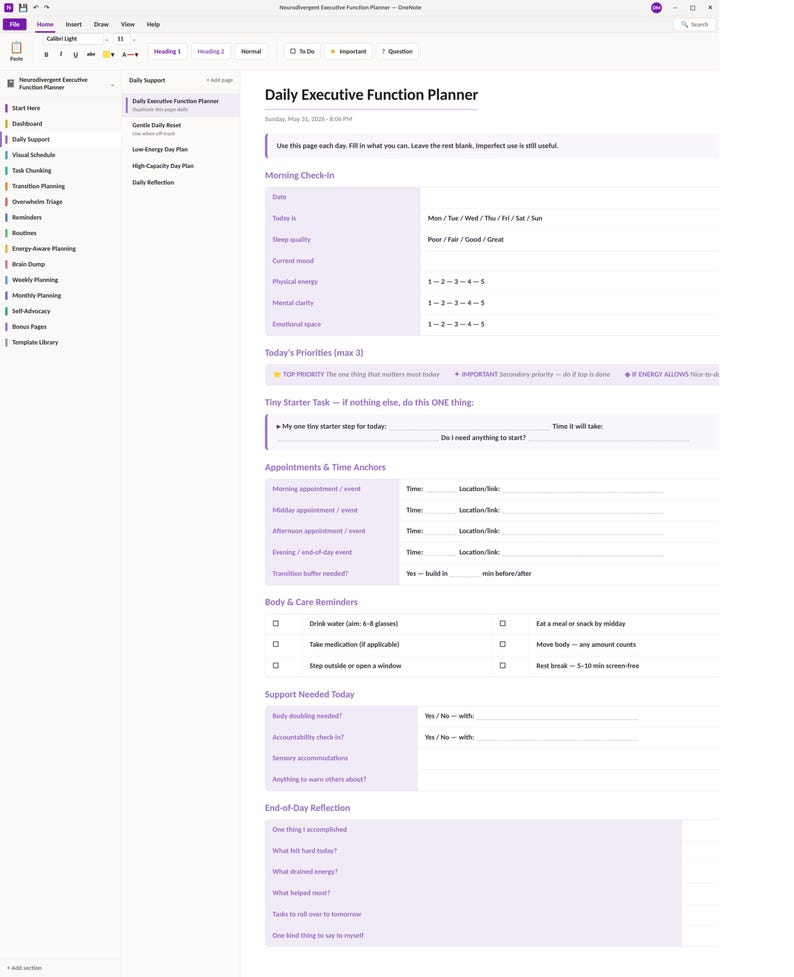Open the Start Here section

click(61, 108)
